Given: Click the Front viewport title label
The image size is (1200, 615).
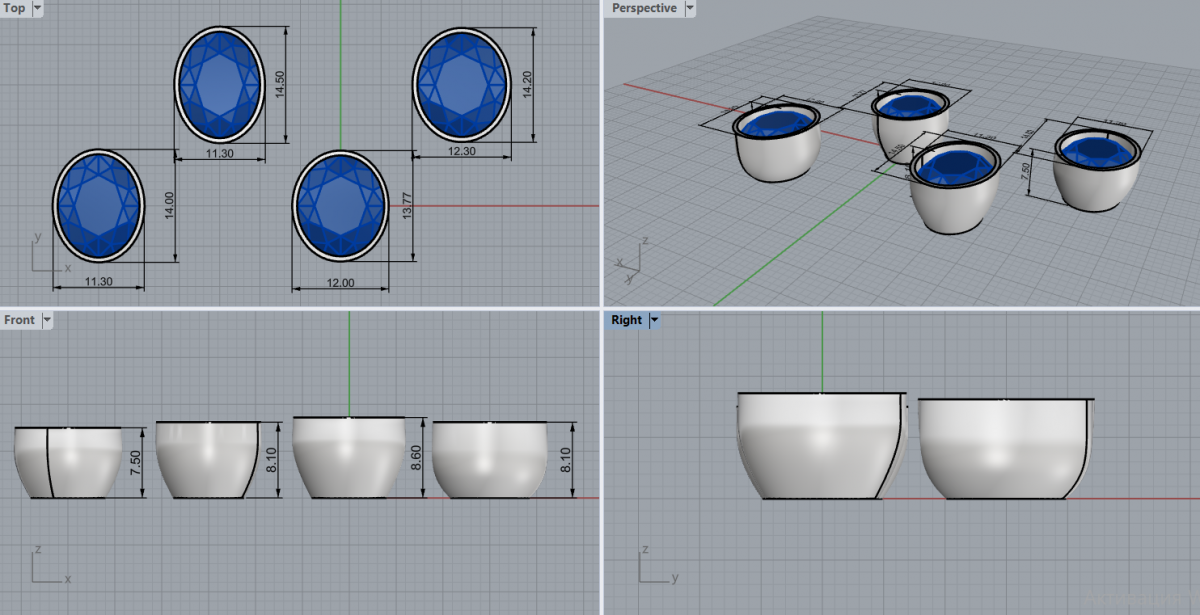Looking at the screenshot, I should 19,320.
